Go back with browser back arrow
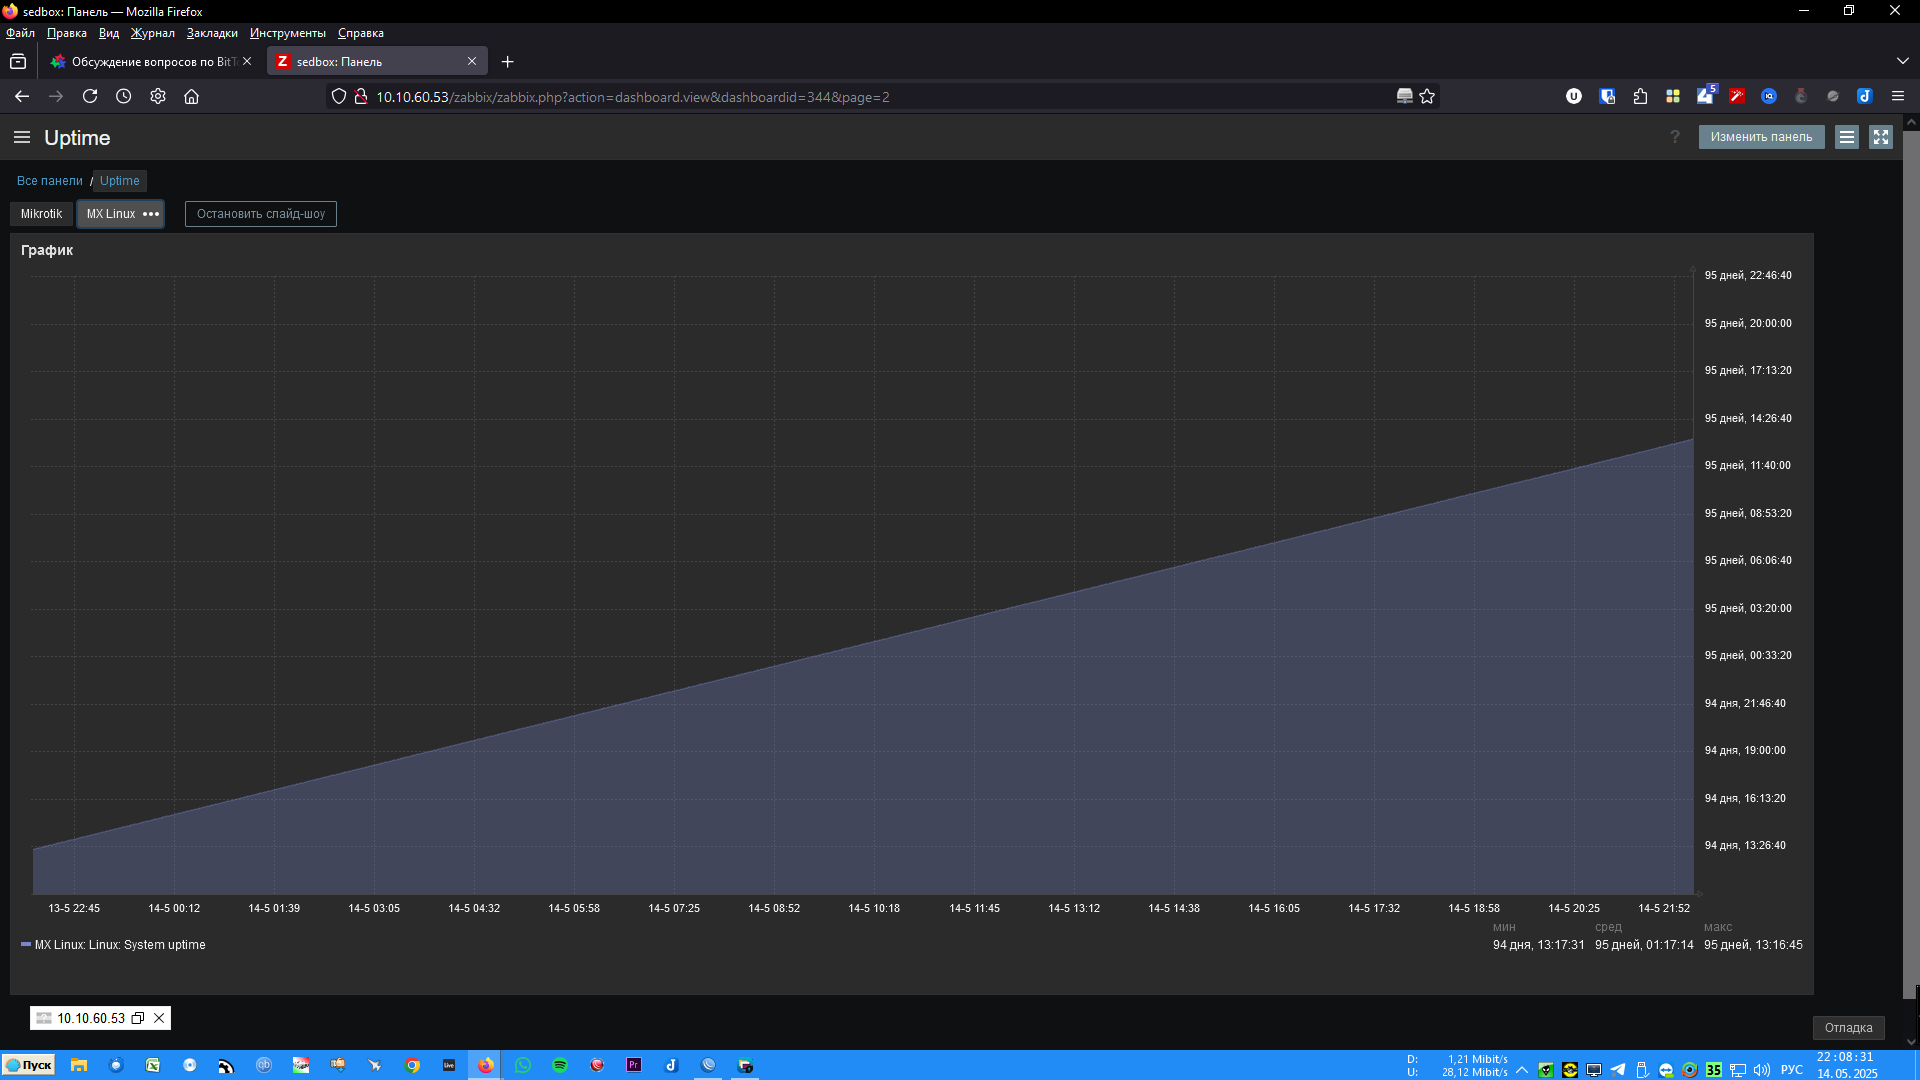Image resolution: width=1920 pixels, height=1080 pixels. click(x=22, y=96)
